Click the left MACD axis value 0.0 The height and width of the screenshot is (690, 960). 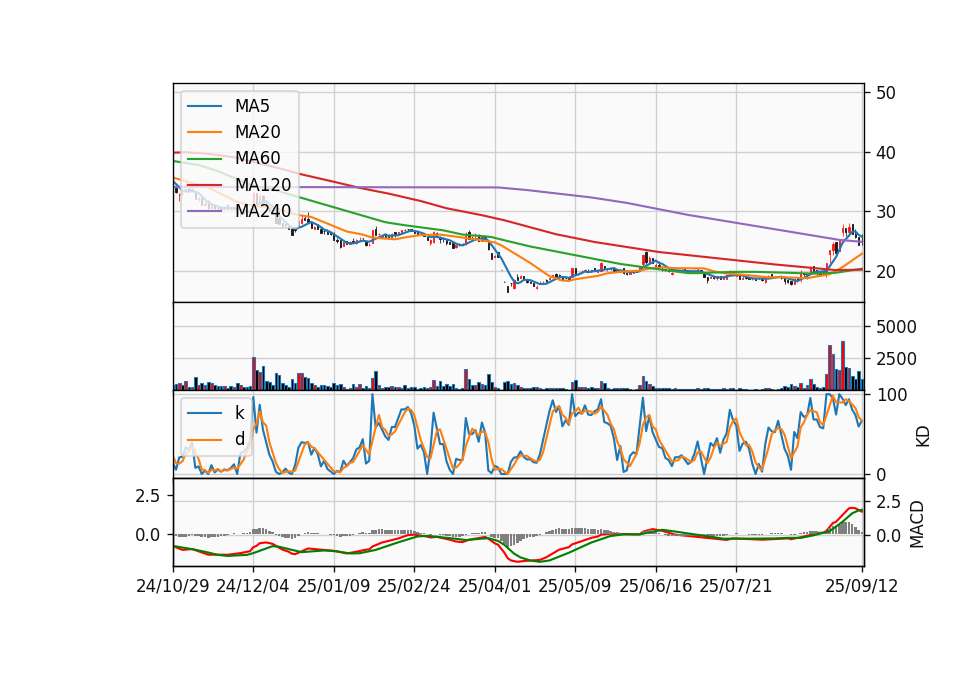pyautogui.click(x=148, y=535)
